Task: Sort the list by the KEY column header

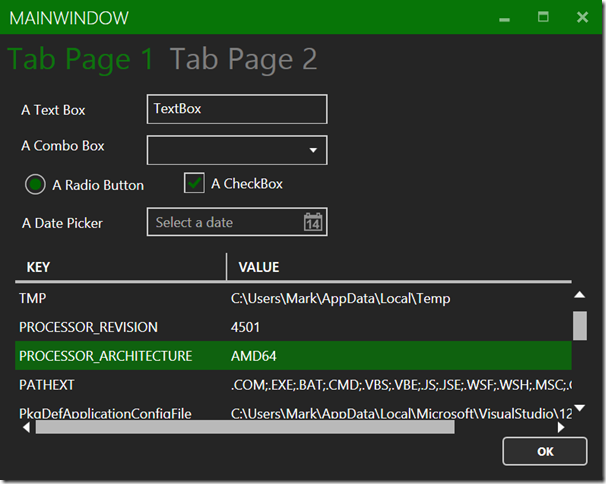Action: click(120, 267)
